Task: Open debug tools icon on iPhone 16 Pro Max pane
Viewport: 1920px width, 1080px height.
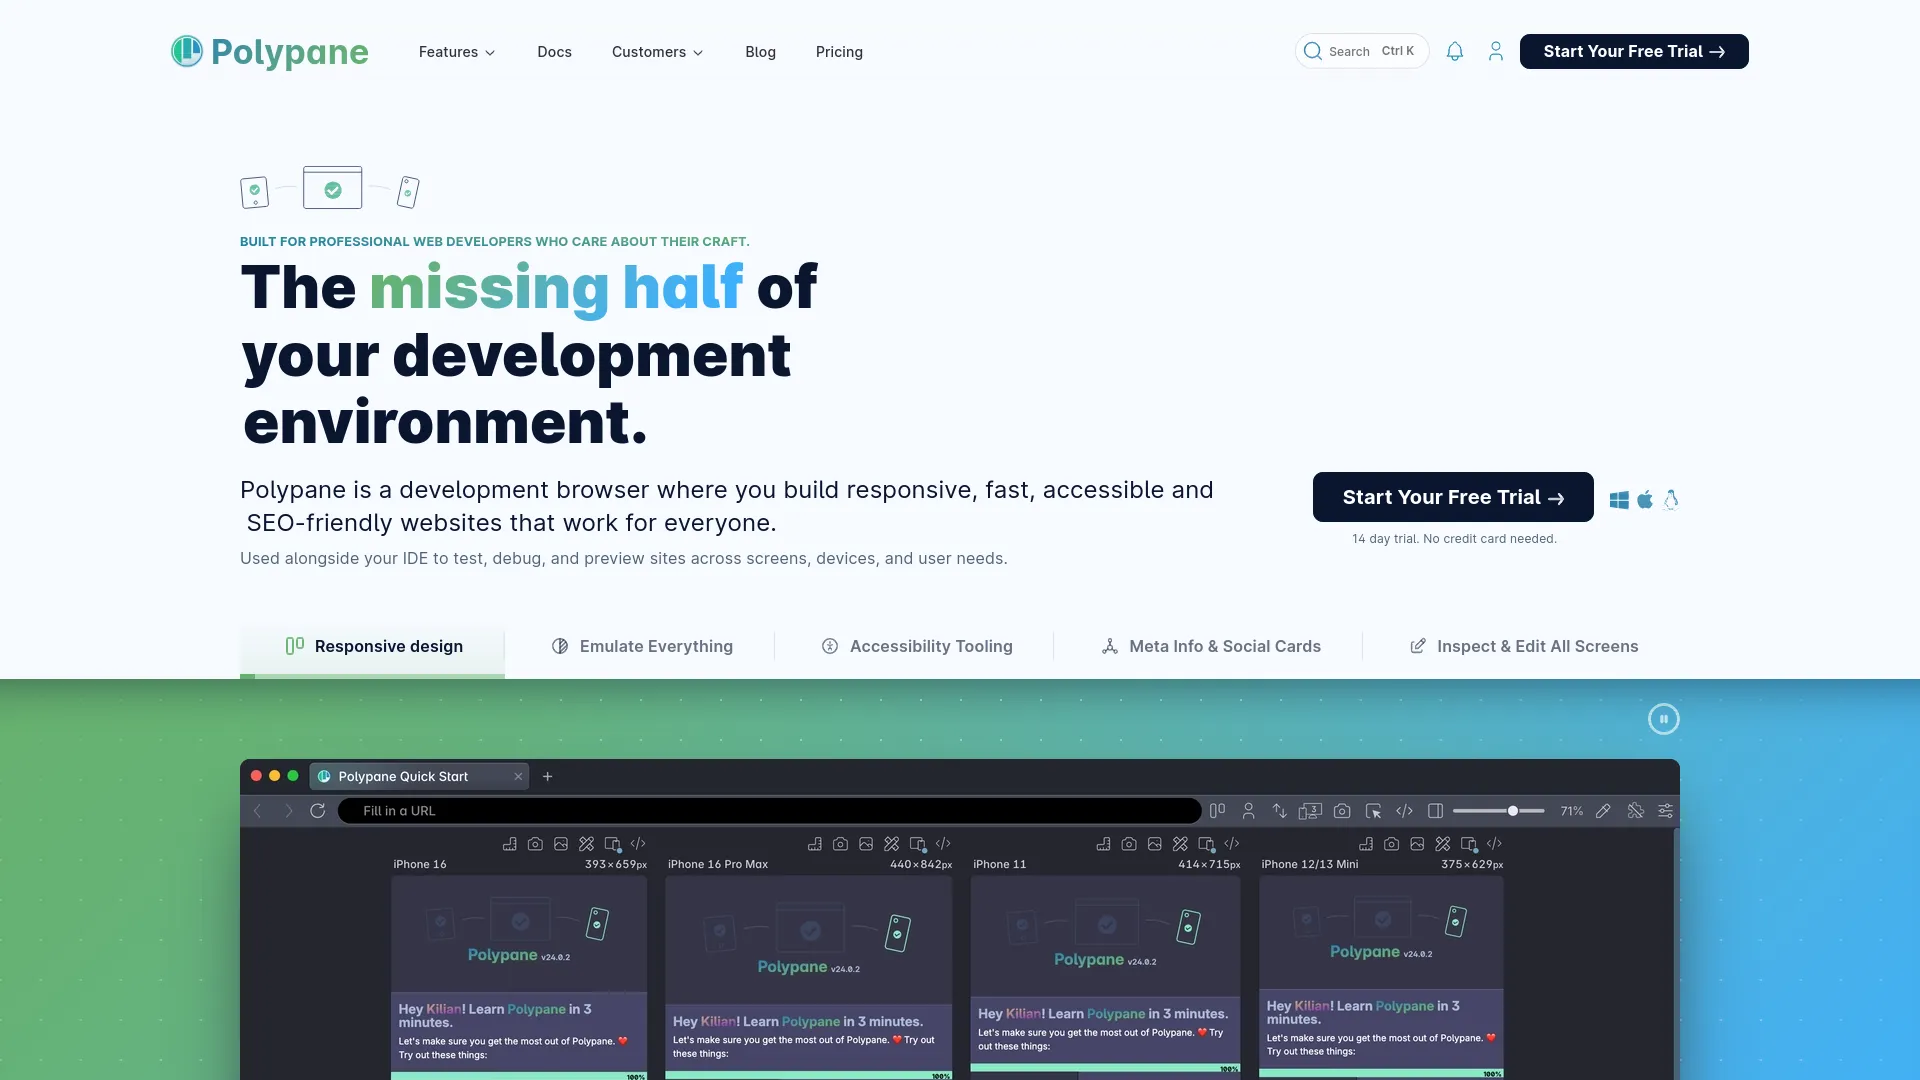Action: 891,844
